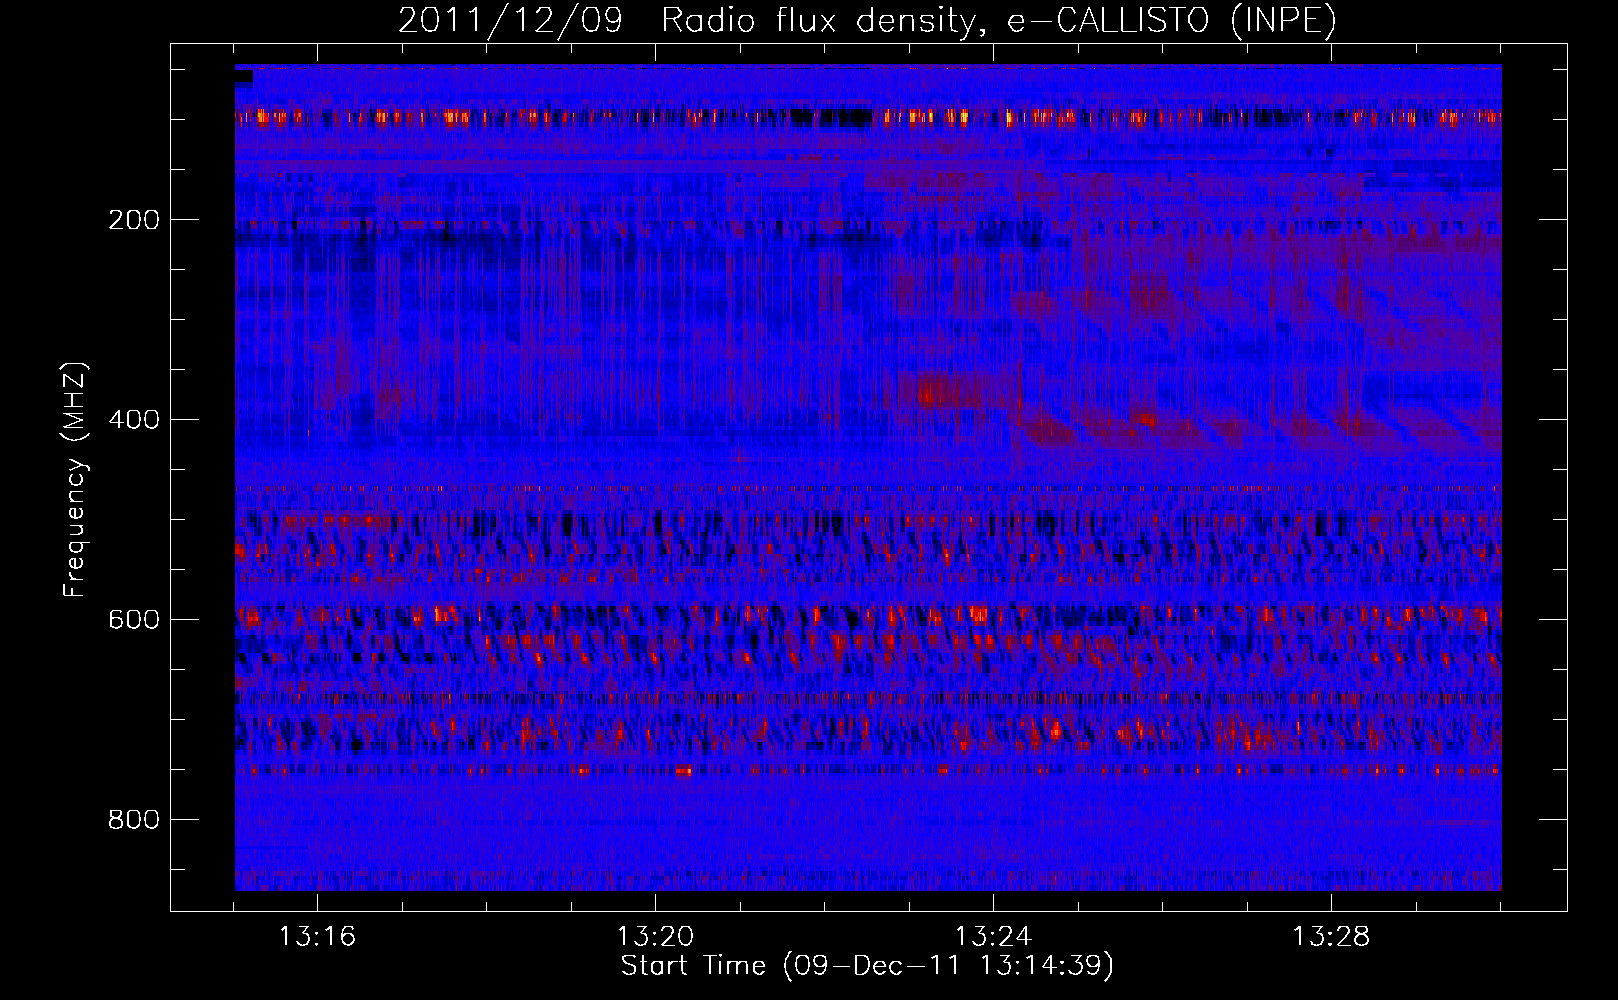Click the radio spectrogram image

868,477
